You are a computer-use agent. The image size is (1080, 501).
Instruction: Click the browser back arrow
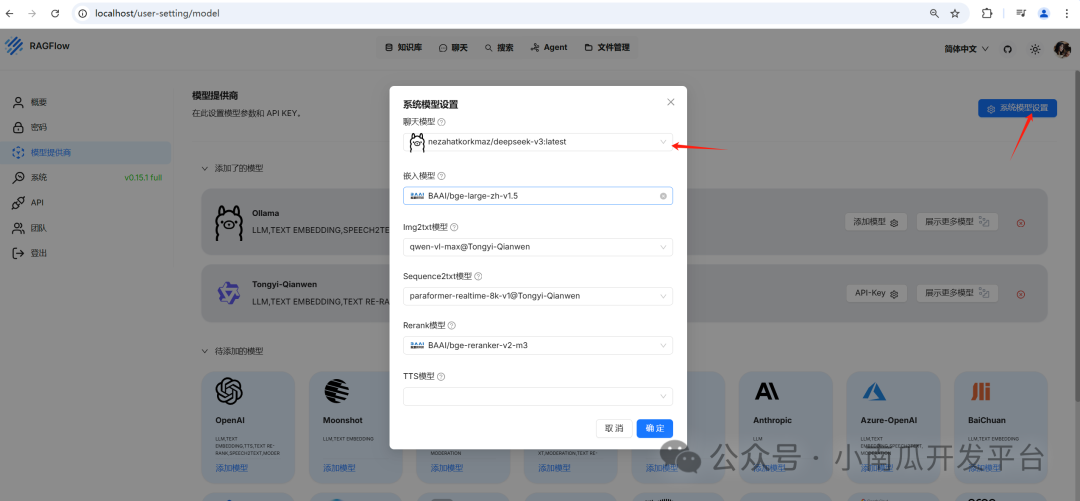[x=10, y=13]
